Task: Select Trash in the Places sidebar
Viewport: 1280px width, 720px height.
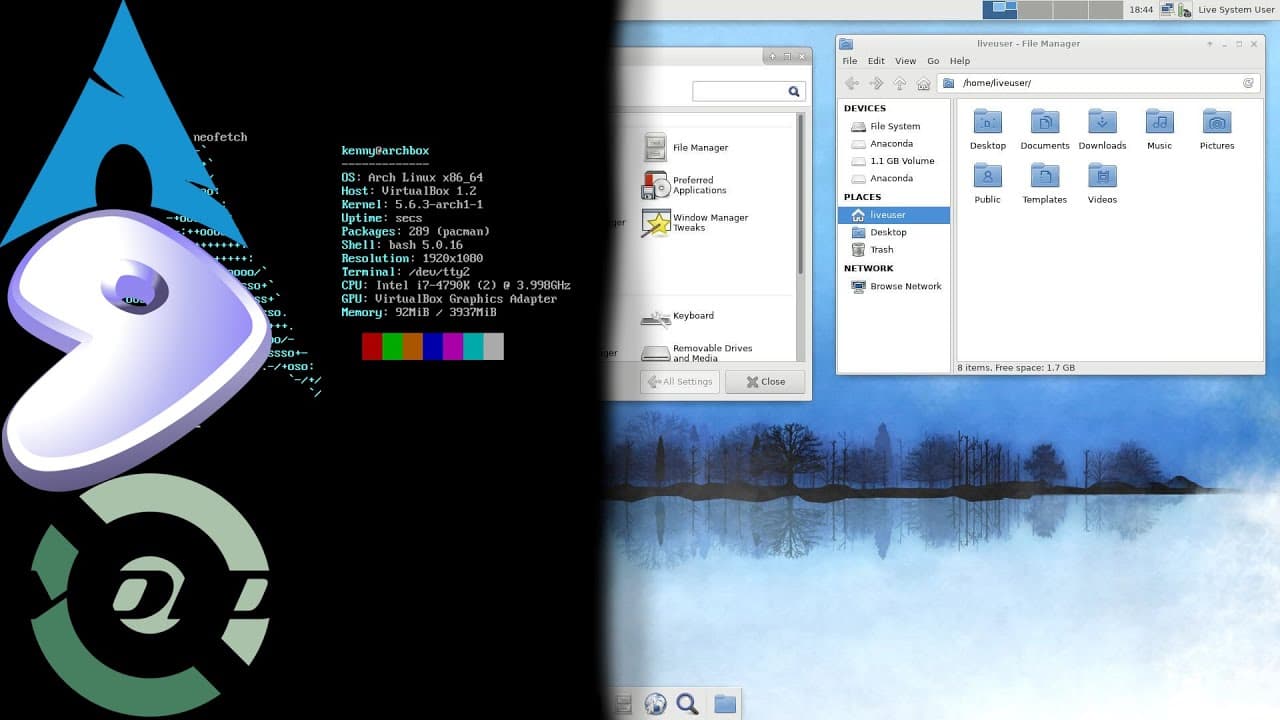Action: point(881,250)
